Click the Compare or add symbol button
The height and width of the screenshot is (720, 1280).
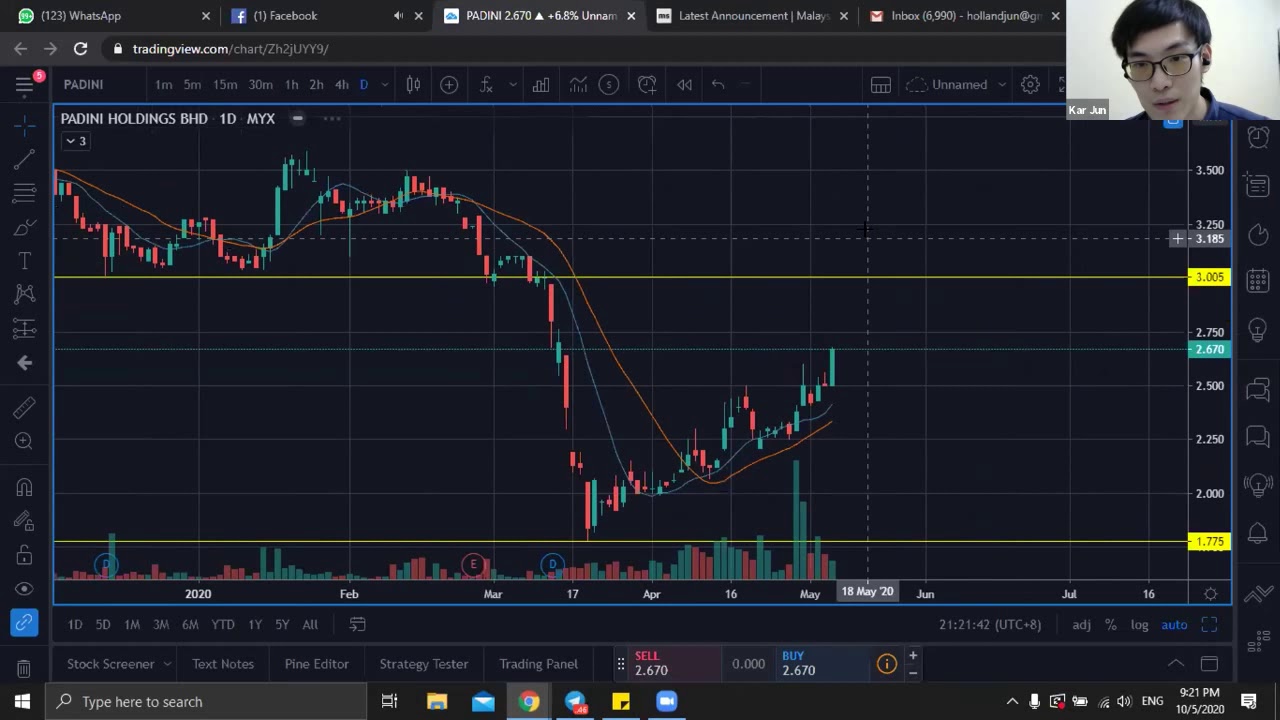pos(449,85)
